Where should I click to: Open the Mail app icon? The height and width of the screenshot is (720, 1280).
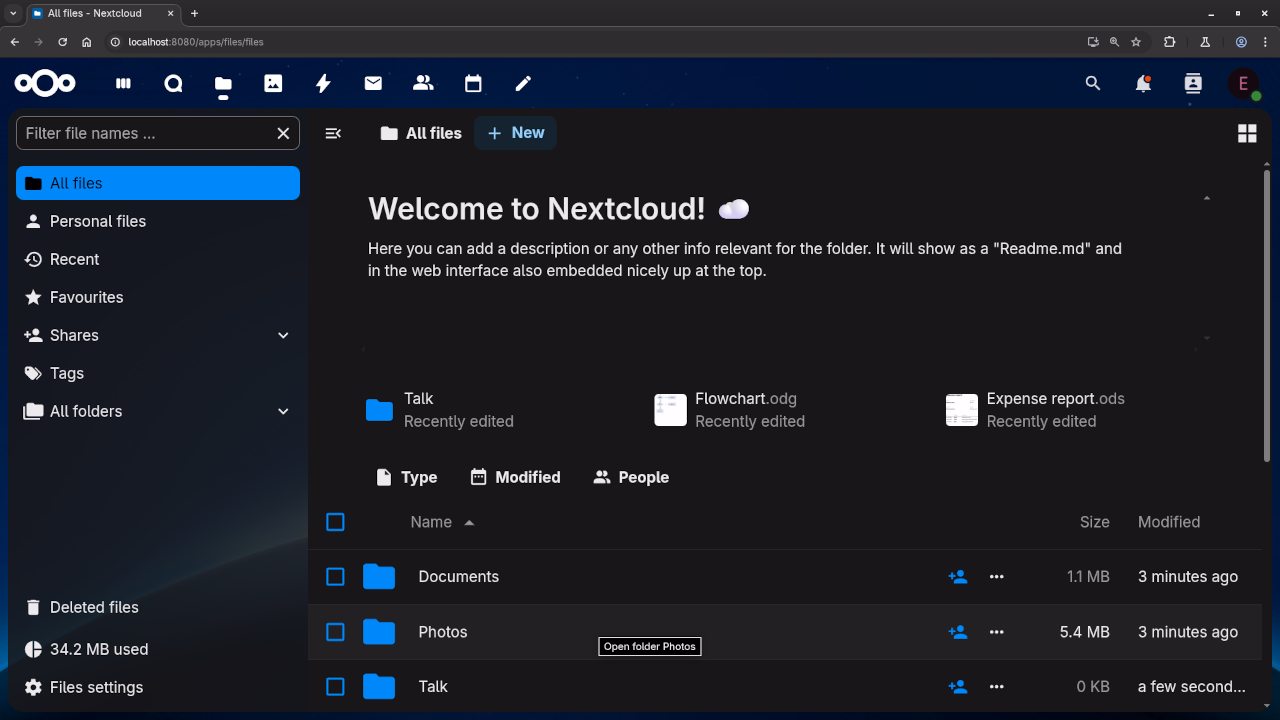click(373, 84)
